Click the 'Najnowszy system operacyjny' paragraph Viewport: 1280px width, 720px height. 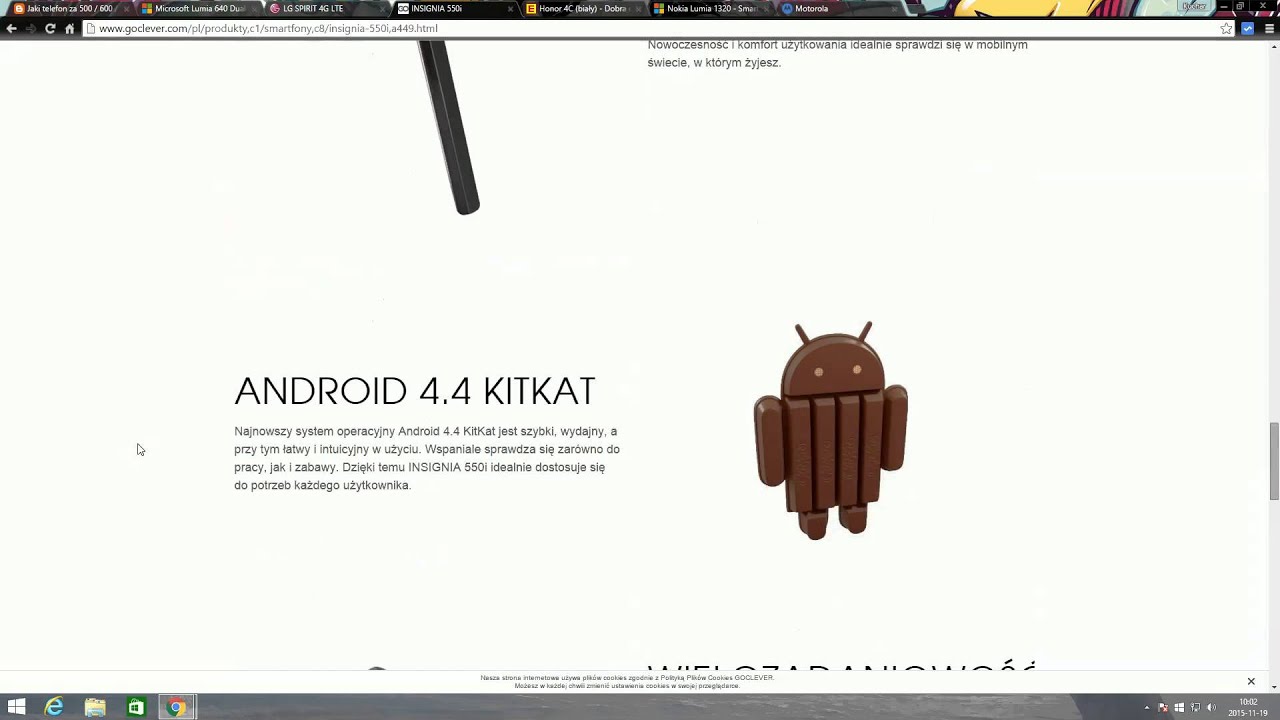(x=427, y=458)
